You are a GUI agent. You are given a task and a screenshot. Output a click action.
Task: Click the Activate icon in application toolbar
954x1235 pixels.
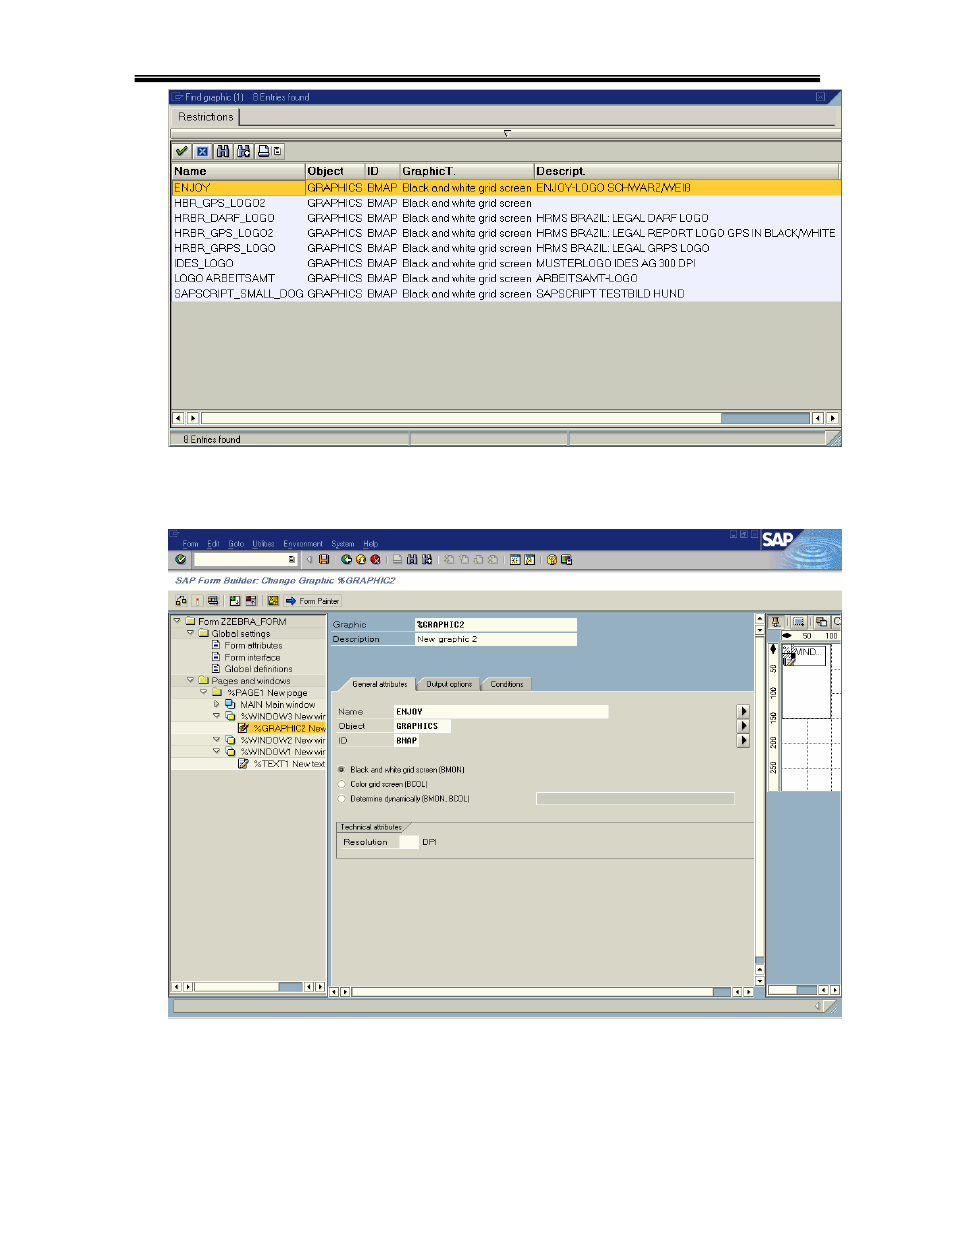[x=197, y=601]
